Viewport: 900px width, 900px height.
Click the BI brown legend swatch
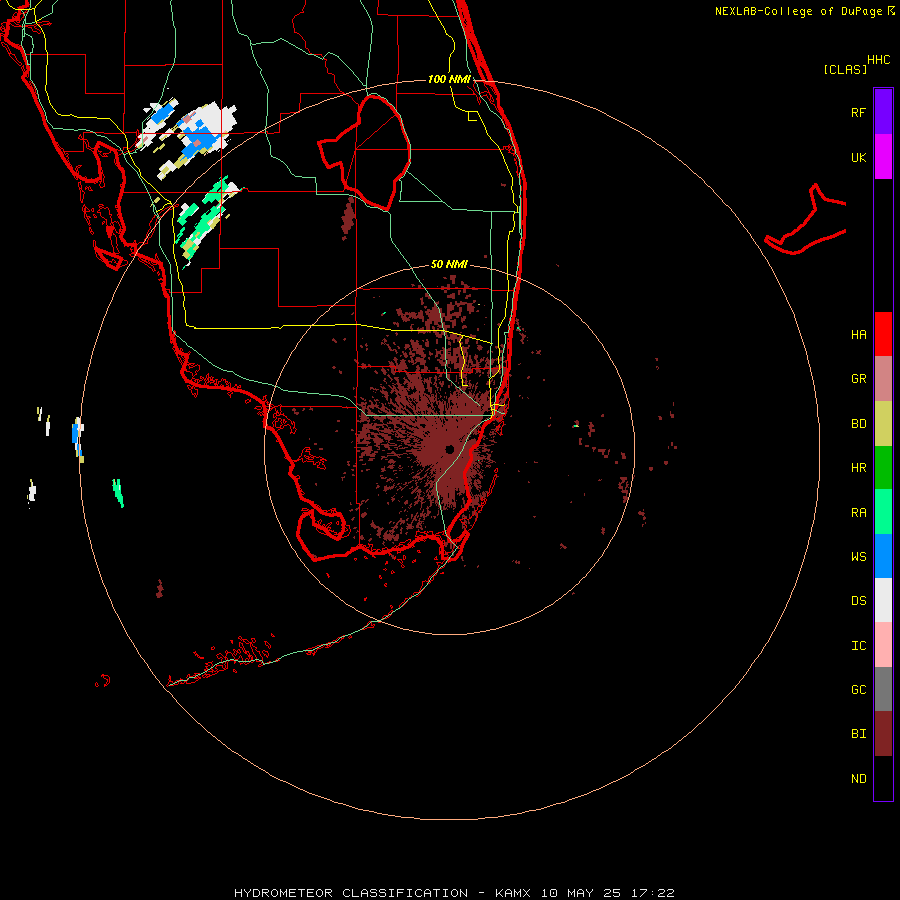coord(883,734)
